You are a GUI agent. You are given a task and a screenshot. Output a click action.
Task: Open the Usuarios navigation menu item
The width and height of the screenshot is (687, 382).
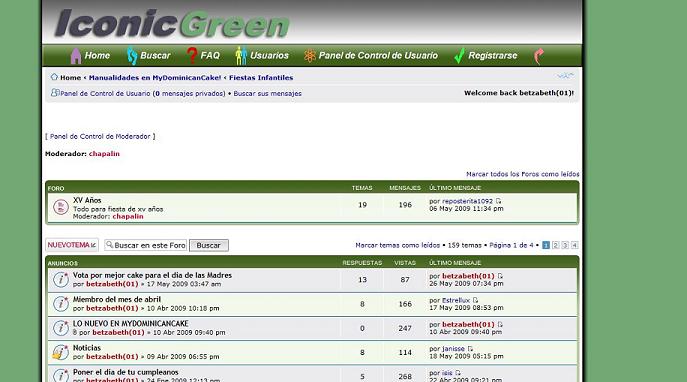(269, 56)
